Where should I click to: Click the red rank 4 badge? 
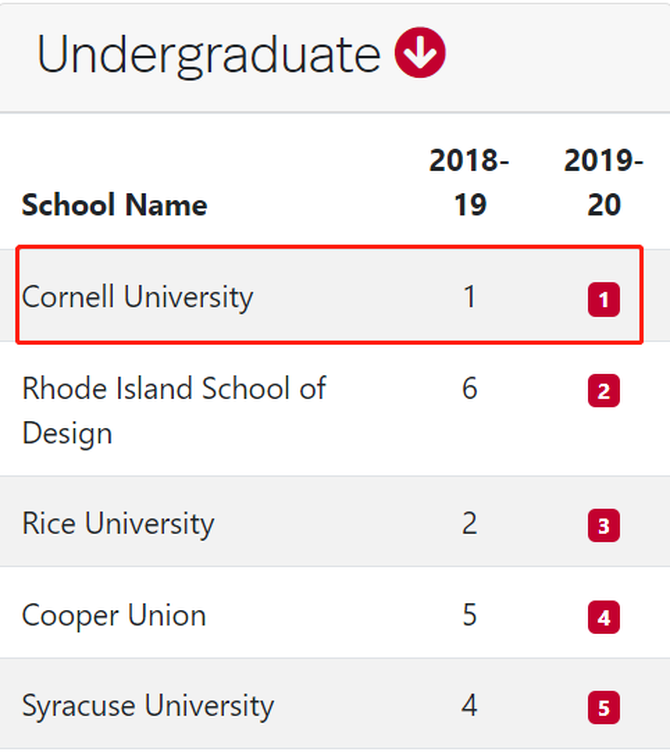(603, 617)
